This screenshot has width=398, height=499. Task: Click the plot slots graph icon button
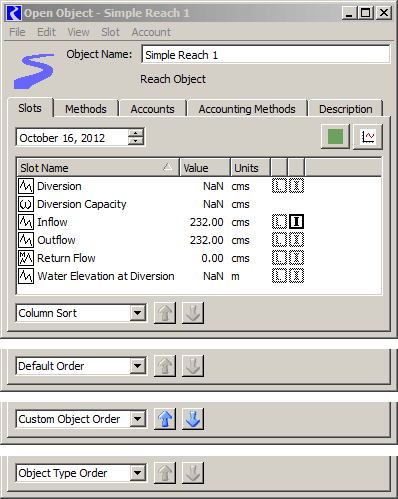(x=368, y=137)
